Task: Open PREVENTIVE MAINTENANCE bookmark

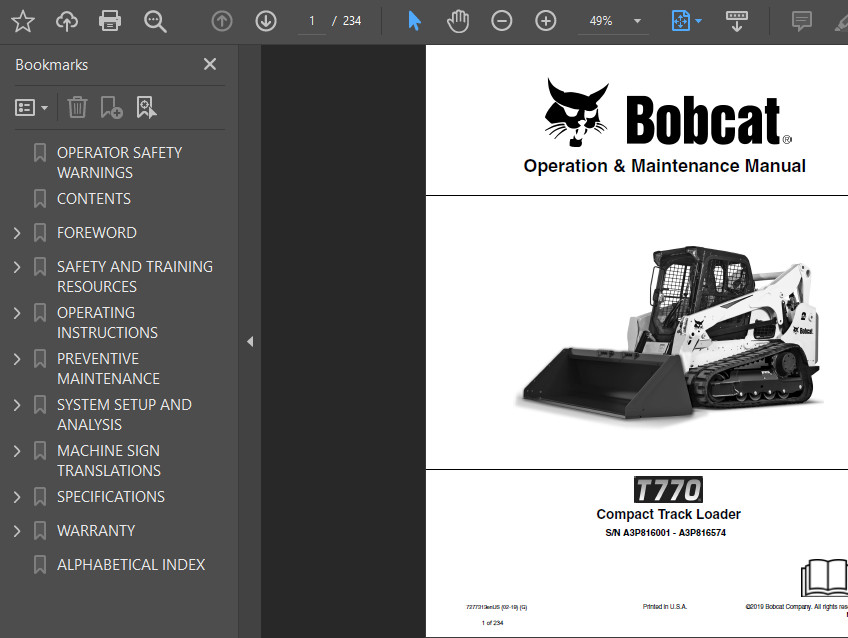Action: pyautogui.click(x=108, y=368)
